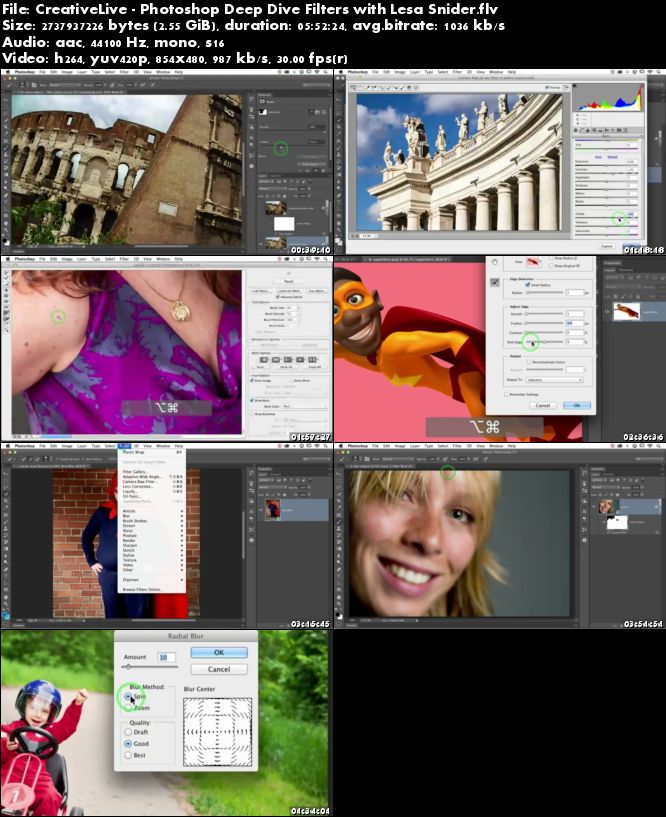Click the Add to Selection mask icon in Liquify
Image resolution: width=666 pixels, height=817 pixels.
pyautogui.click(x=276, y=360)
